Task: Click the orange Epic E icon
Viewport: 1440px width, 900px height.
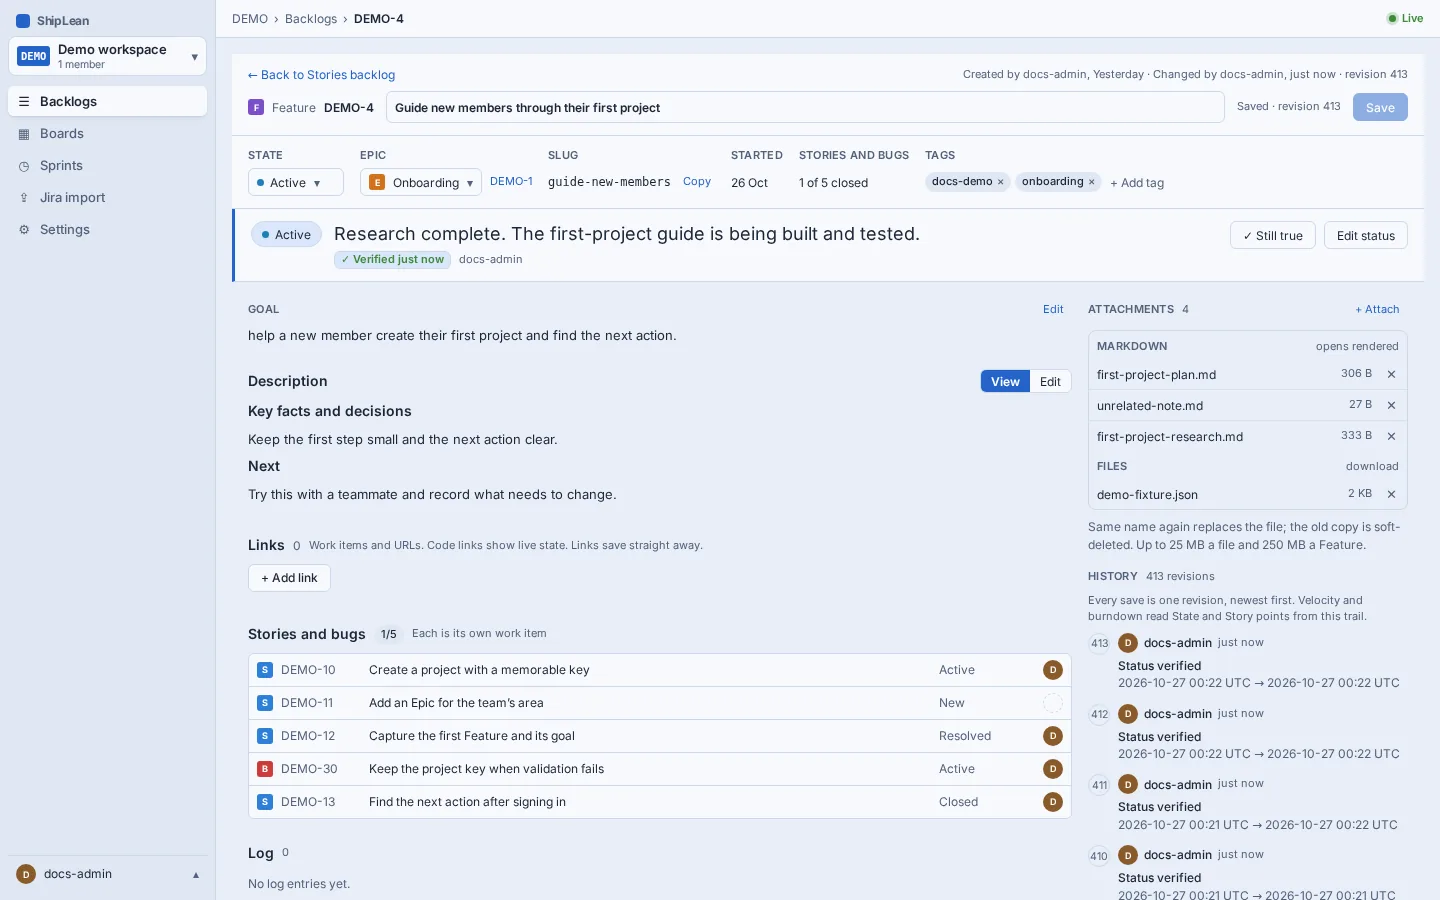Action: tap(377, 183)
